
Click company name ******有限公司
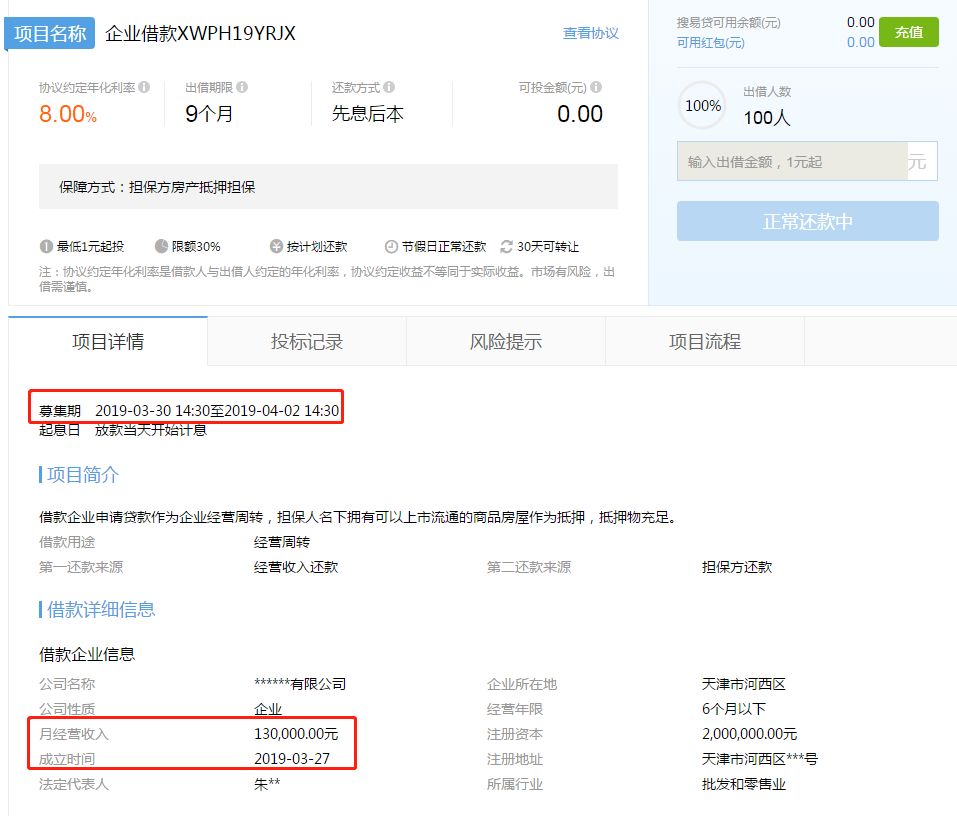300,684
